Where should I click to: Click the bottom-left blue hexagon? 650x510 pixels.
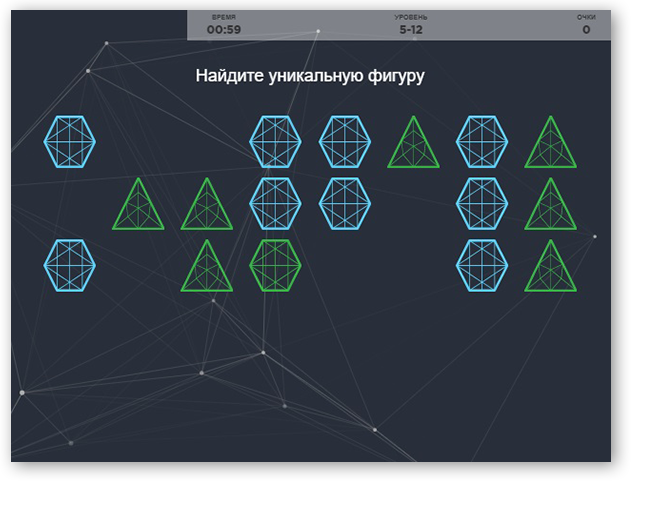coord(70,266)
